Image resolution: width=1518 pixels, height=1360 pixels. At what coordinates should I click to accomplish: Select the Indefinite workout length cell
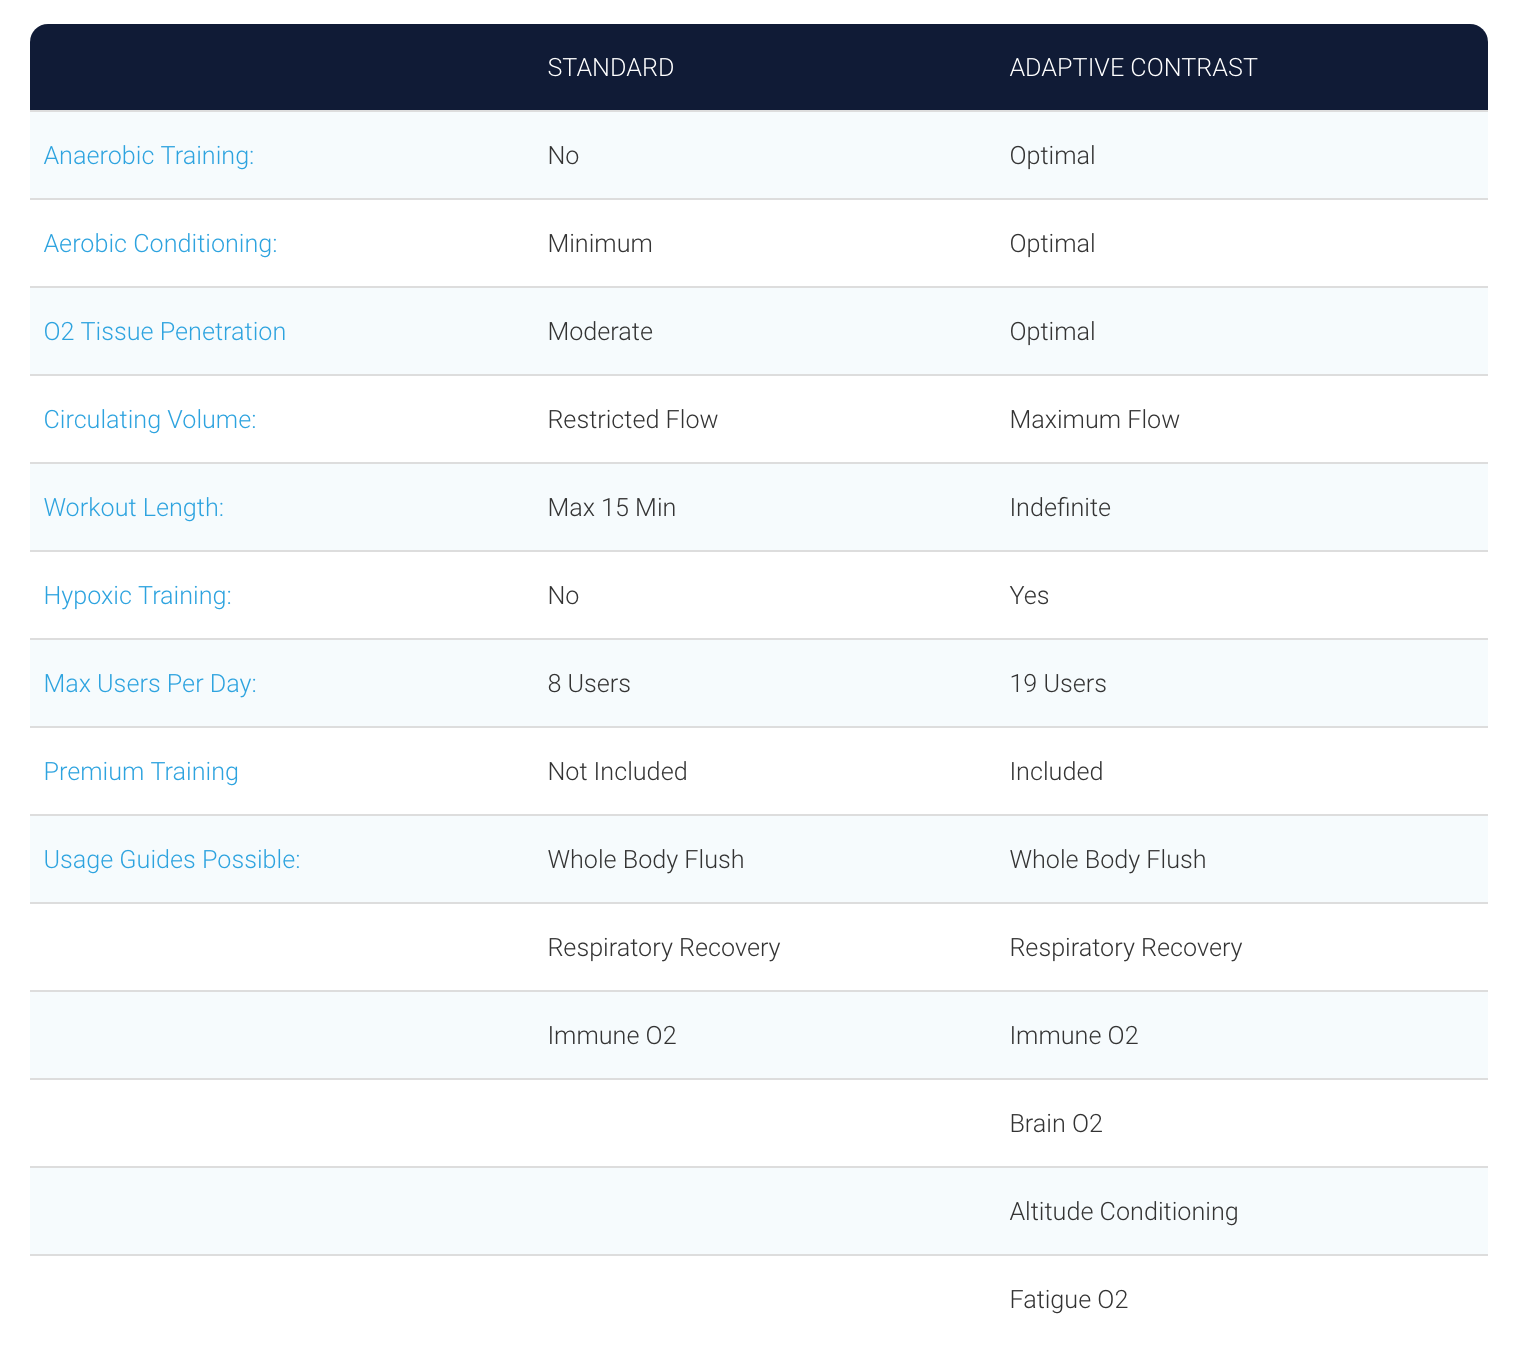click(1060, 508)
